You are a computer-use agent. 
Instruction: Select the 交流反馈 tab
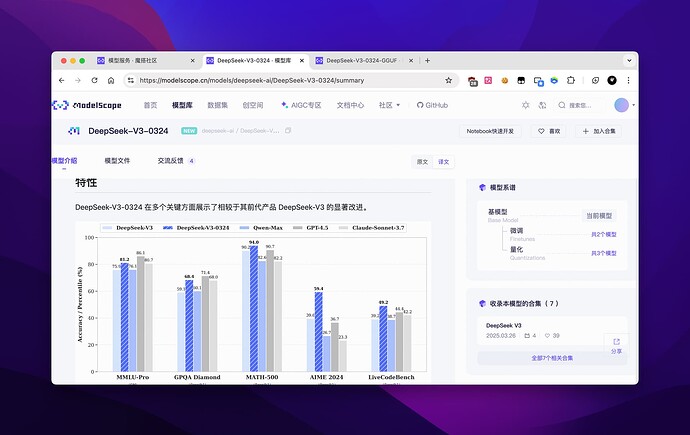point(176,161)
